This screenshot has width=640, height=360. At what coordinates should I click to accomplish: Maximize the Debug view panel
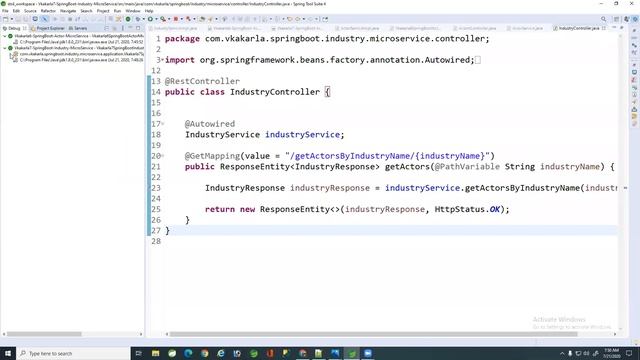tap(138, 28)
